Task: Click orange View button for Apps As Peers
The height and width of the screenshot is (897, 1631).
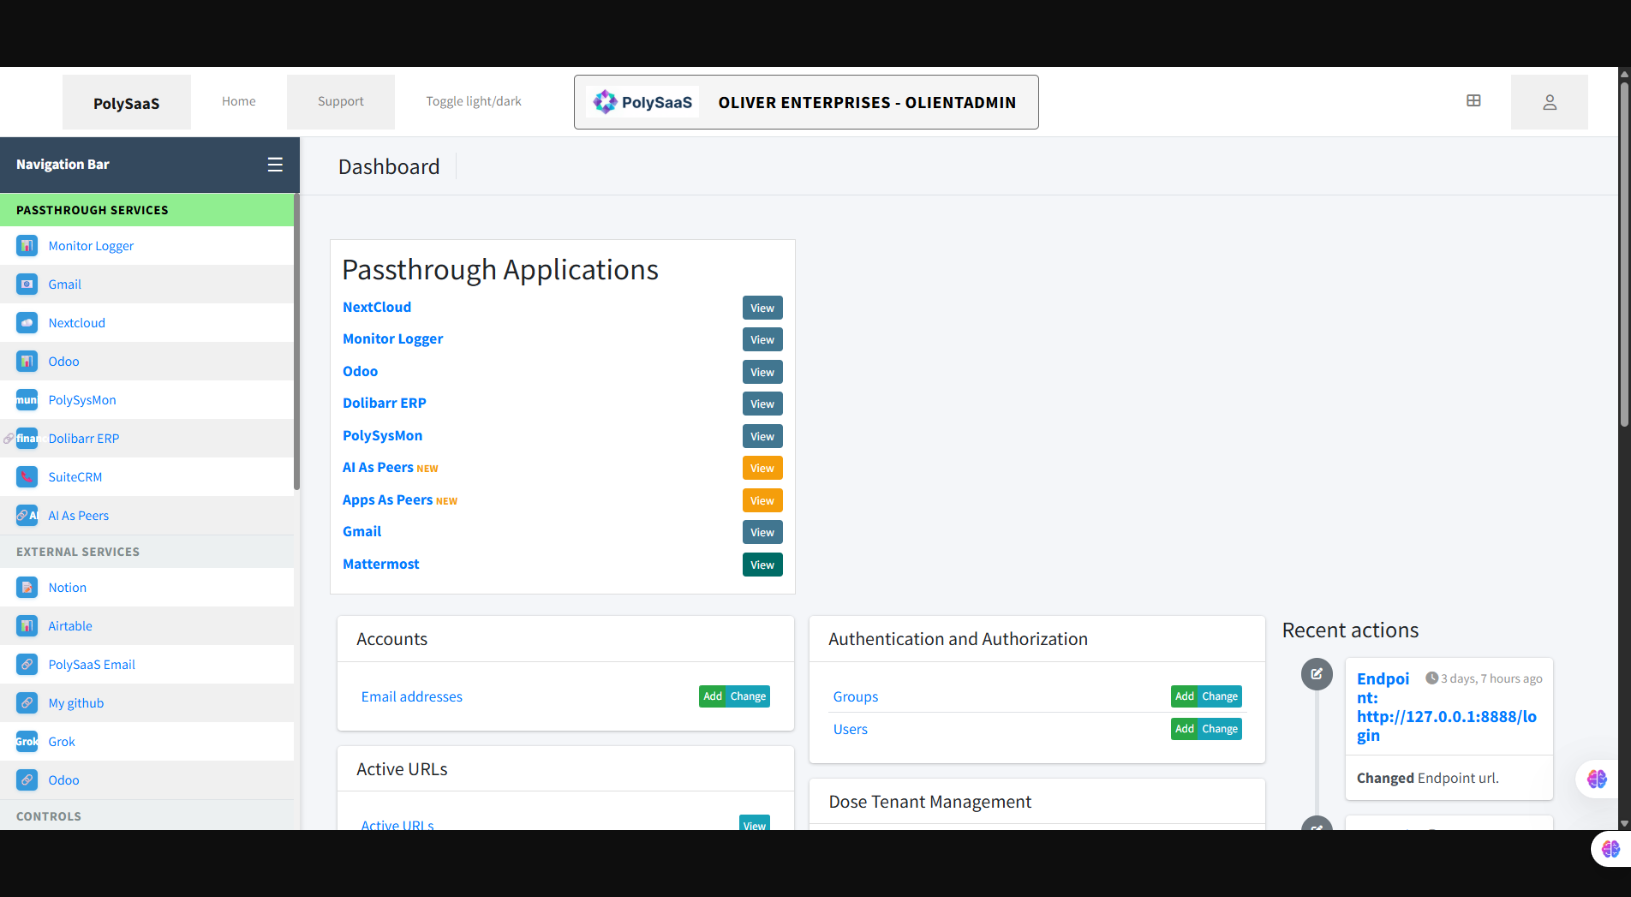Action: pyautogui.click(x=762, y=501)
